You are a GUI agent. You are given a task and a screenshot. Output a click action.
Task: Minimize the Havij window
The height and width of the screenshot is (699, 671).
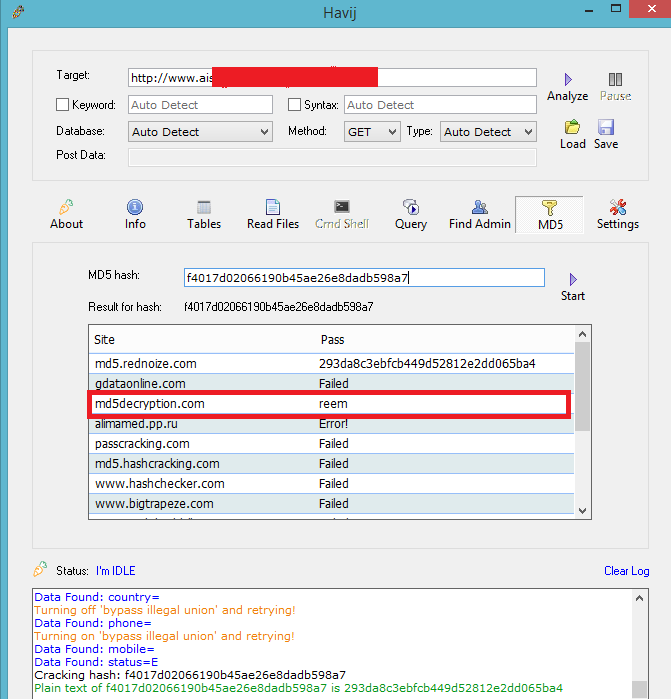(x=589, y=10)
